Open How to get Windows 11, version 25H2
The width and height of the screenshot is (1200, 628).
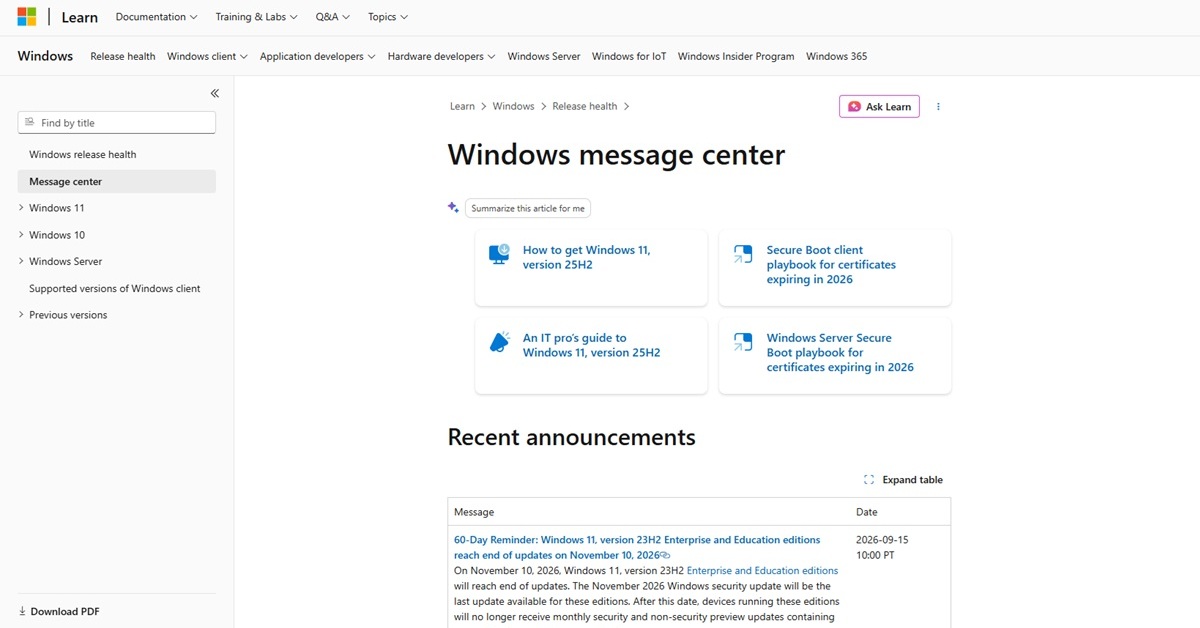pos(587,257)
